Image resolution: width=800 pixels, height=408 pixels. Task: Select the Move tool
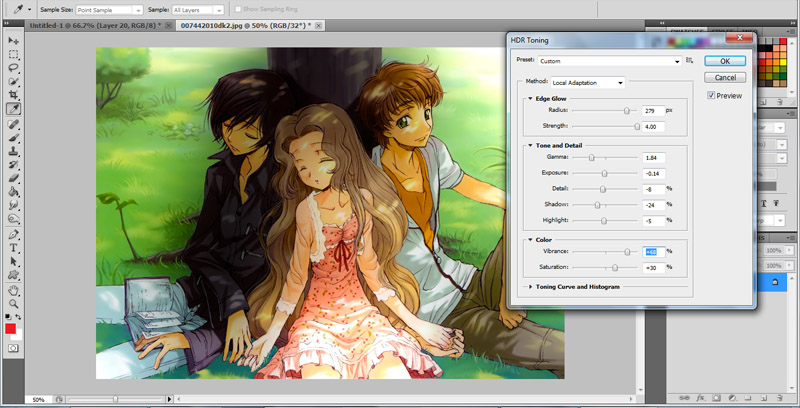tap(14, 39)
